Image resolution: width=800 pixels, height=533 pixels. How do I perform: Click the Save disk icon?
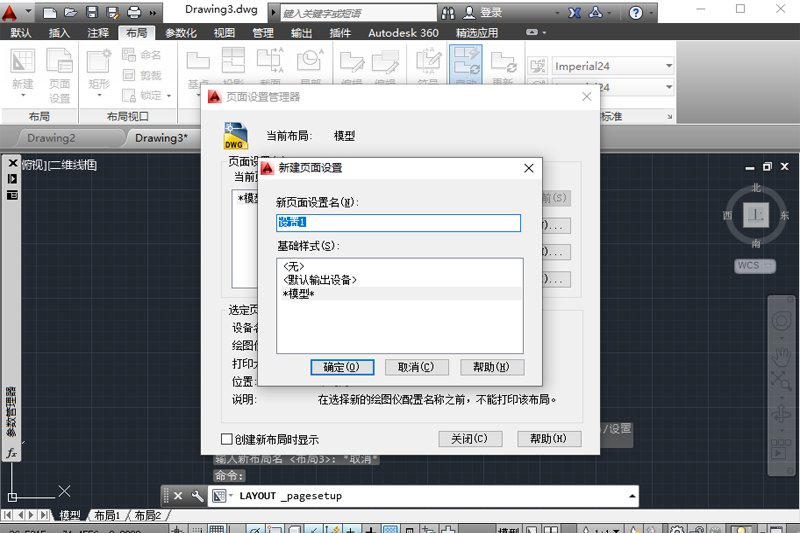tap(91, 13)
